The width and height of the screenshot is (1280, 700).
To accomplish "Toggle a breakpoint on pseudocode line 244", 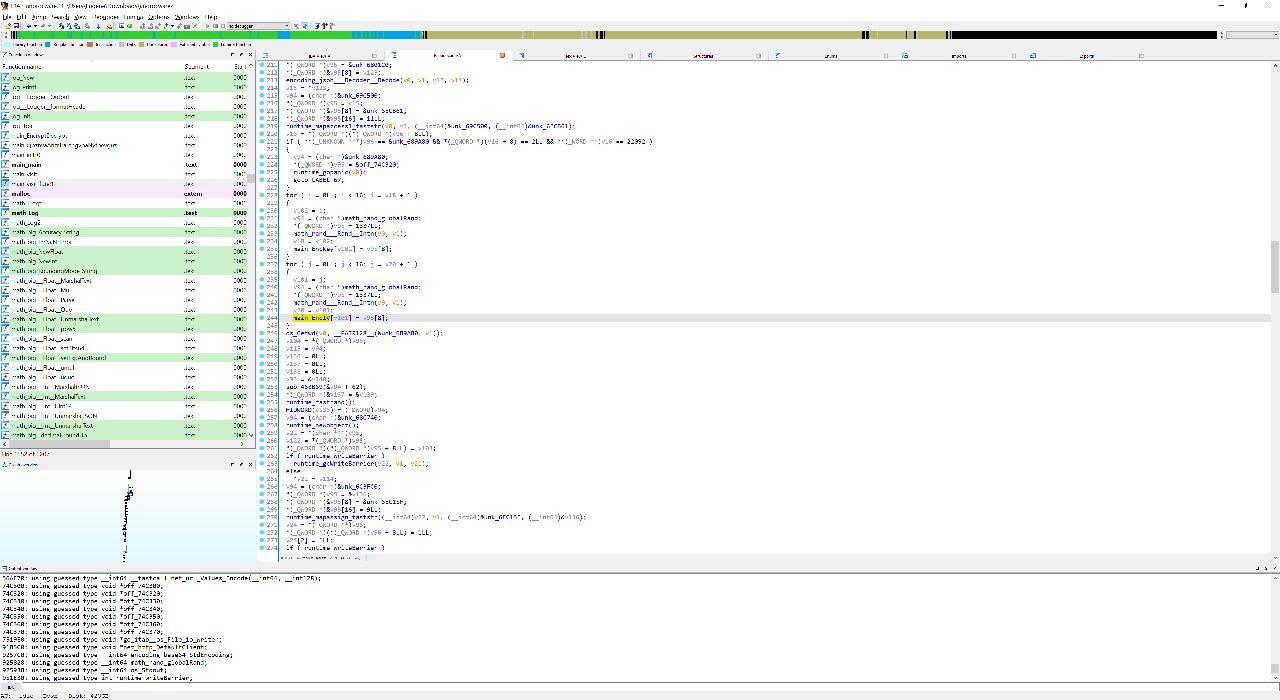I will pos(264,317).
